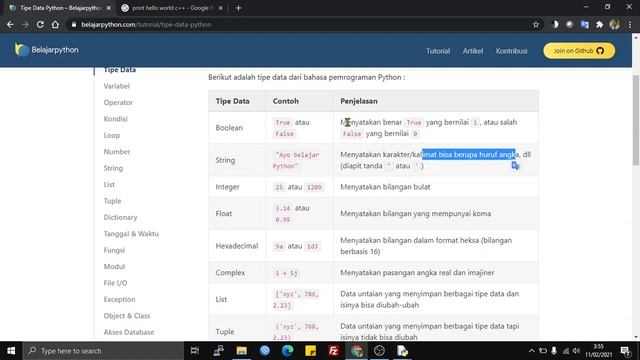Viewport: 640px width, 360px height.
Task: Open the Tutorial nav menu
Action: click(x=438, y=51)
